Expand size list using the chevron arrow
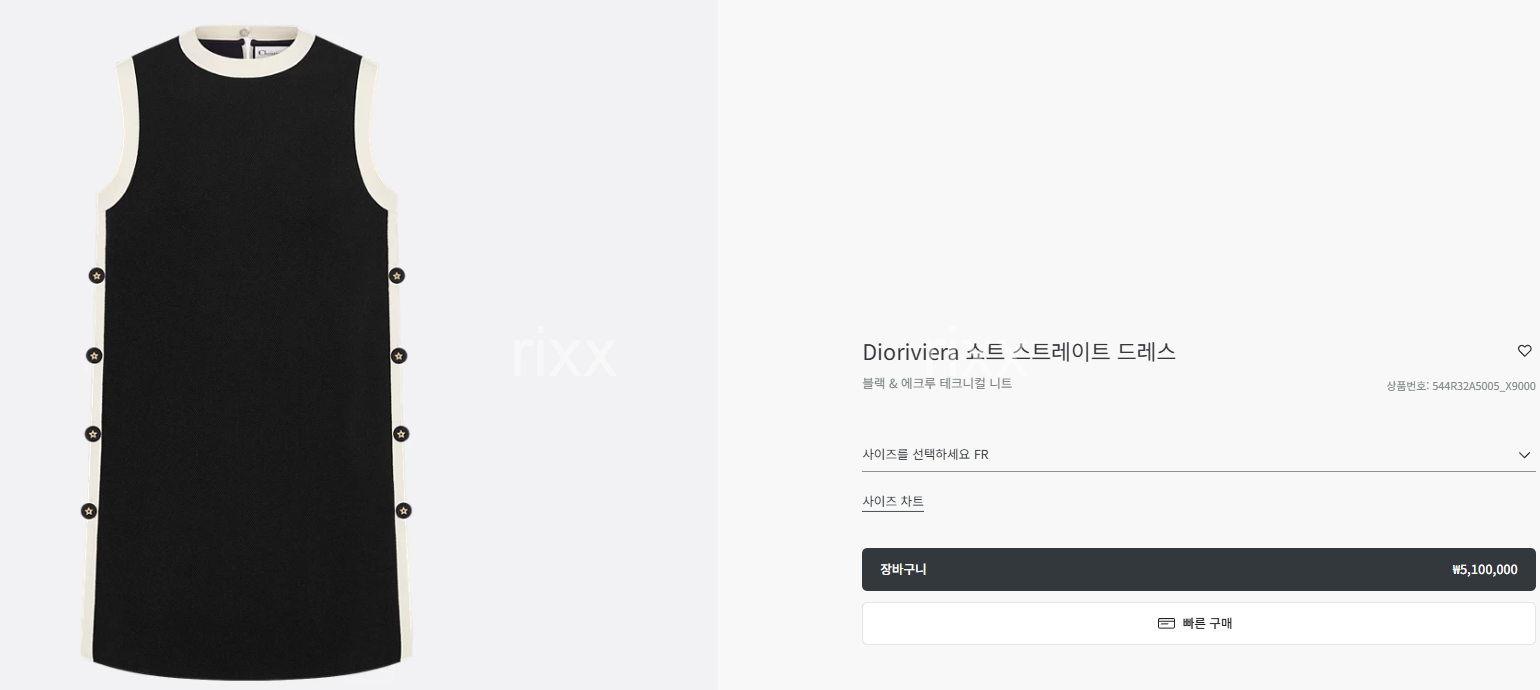Viewport: 1540px width, 690px height. tap(1524, 455)
